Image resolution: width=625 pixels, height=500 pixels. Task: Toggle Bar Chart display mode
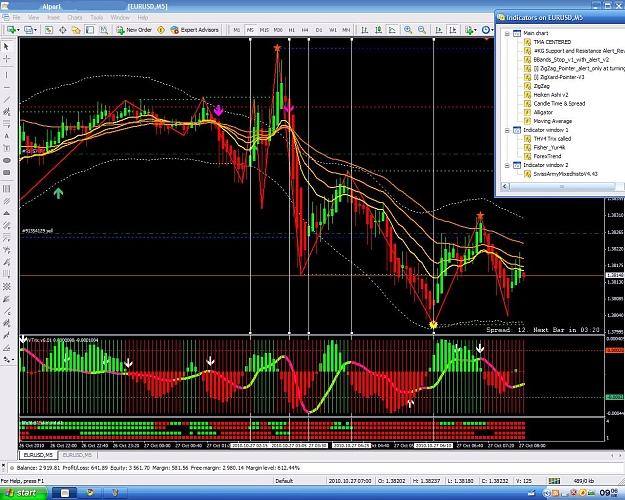[x=365, y=30]
